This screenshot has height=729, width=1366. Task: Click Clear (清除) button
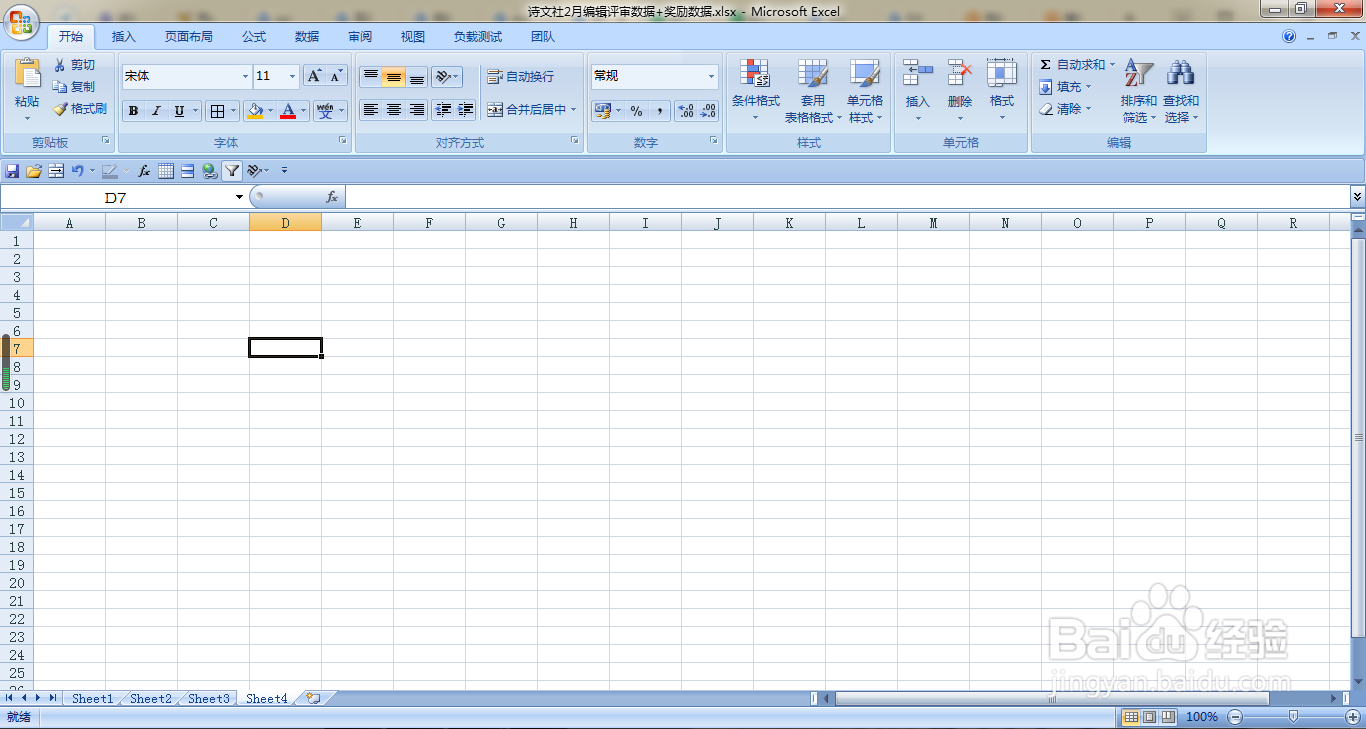1065,109
